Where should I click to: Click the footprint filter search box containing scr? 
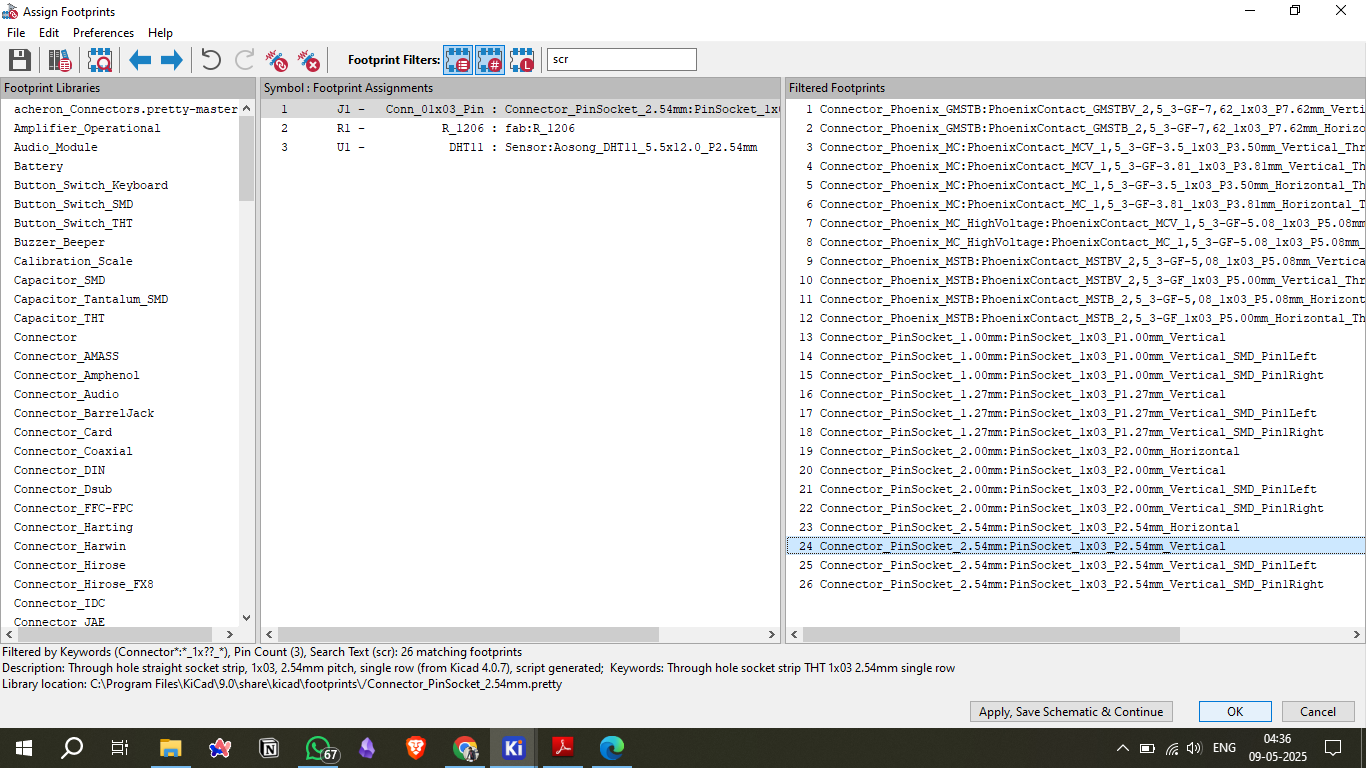pyautogui.click(x=622, y=60)
